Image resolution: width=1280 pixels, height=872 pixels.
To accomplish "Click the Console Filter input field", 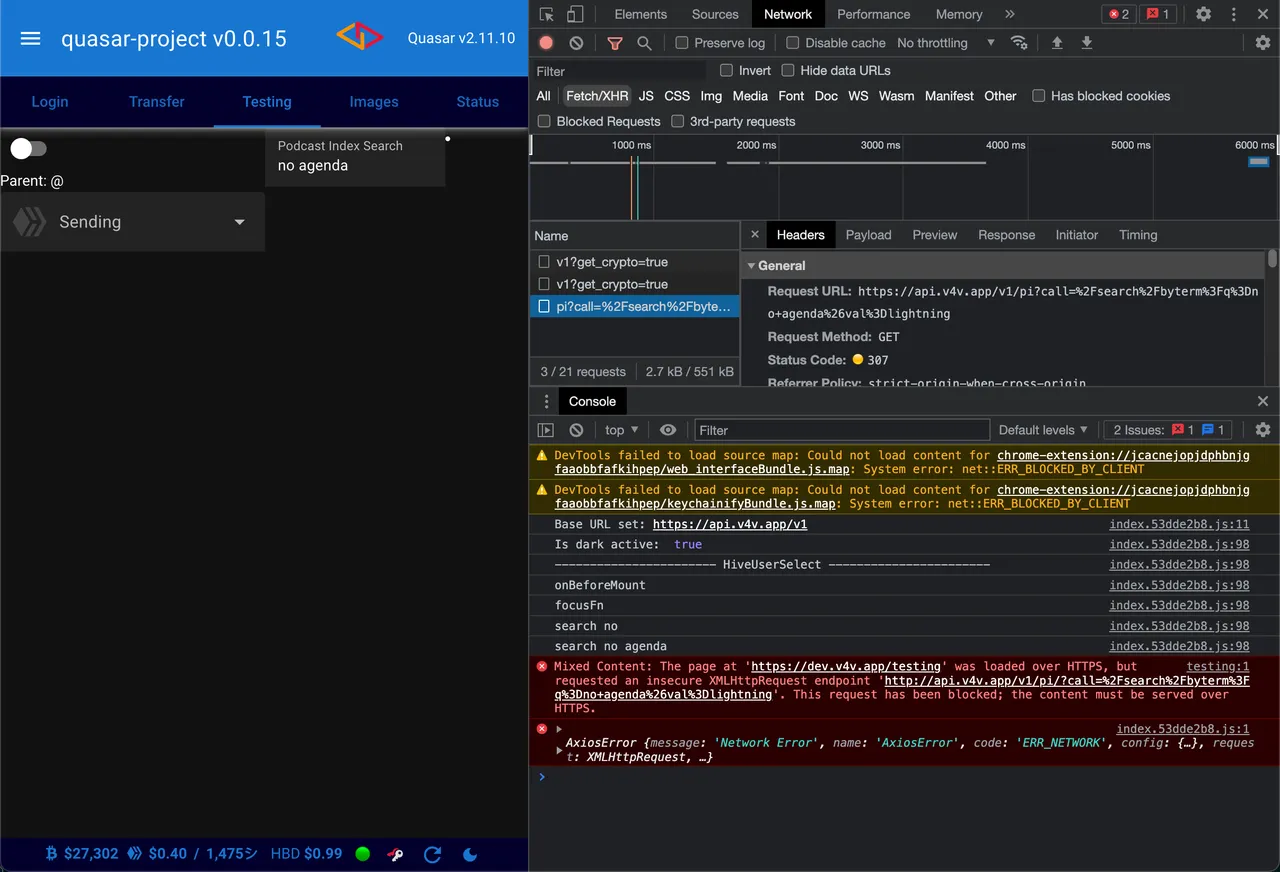I will click(842, 430).
